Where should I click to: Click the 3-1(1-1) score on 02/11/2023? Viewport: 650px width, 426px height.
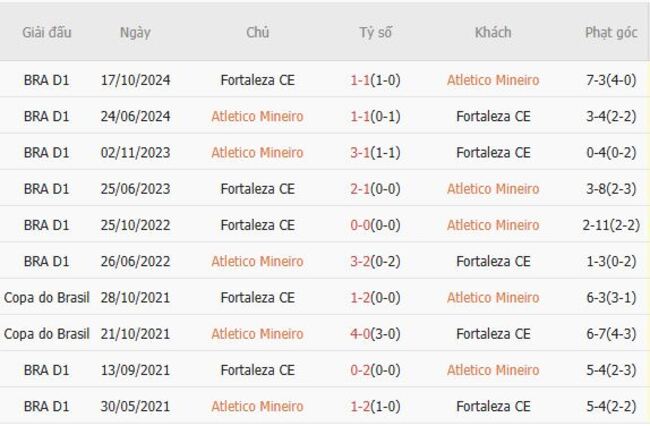(x=376, y=153)
